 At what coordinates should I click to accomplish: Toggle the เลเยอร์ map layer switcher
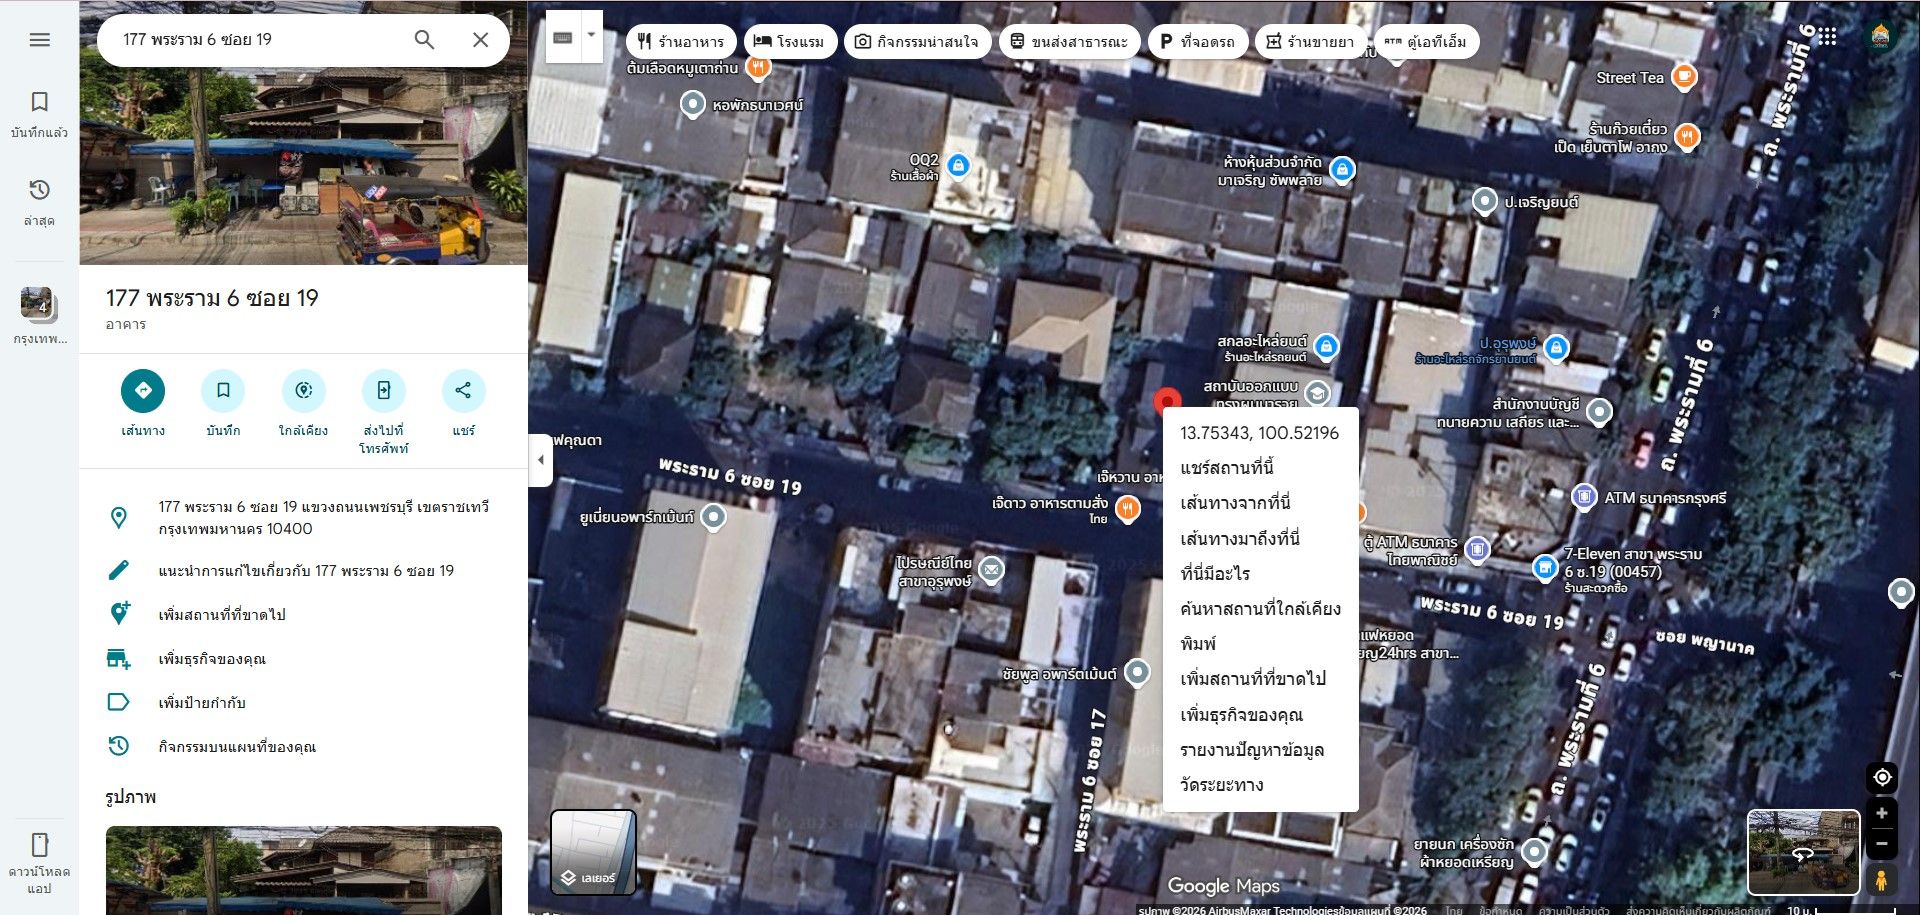click(593, 852)
